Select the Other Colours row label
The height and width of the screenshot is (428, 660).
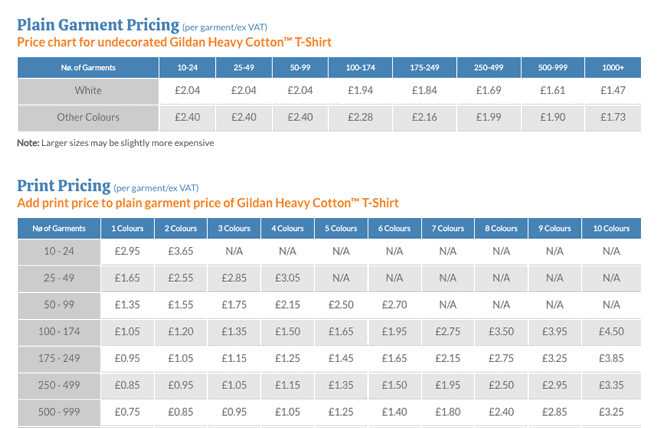pos(88,117)
